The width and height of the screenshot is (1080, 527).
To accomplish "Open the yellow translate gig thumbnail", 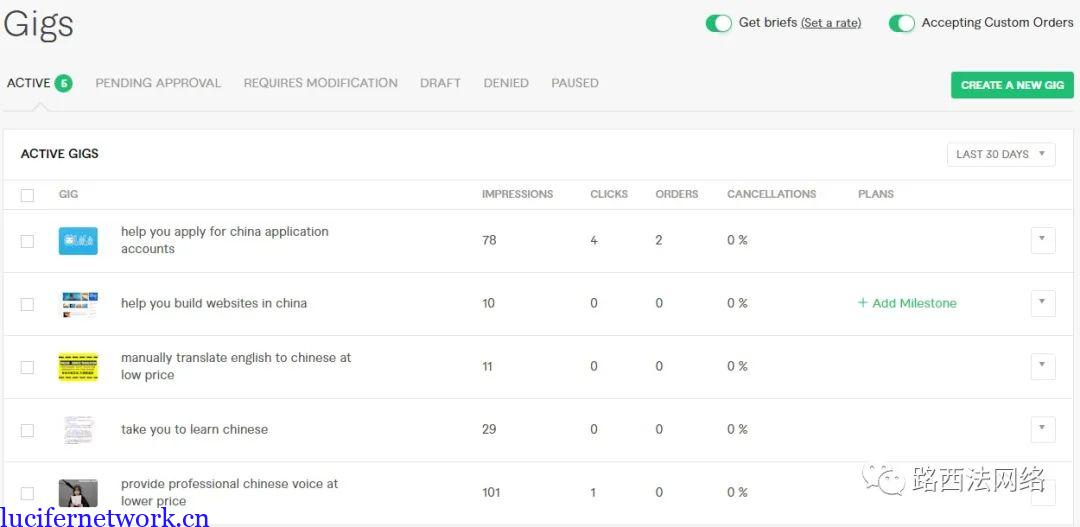I will coord(78,367).
